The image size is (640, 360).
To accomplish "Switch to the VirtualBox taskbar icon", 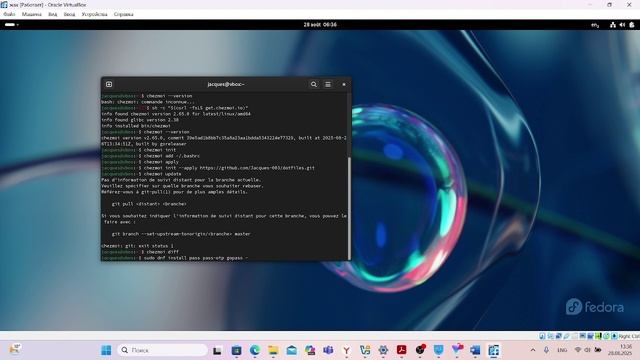I will click(493, 350).
